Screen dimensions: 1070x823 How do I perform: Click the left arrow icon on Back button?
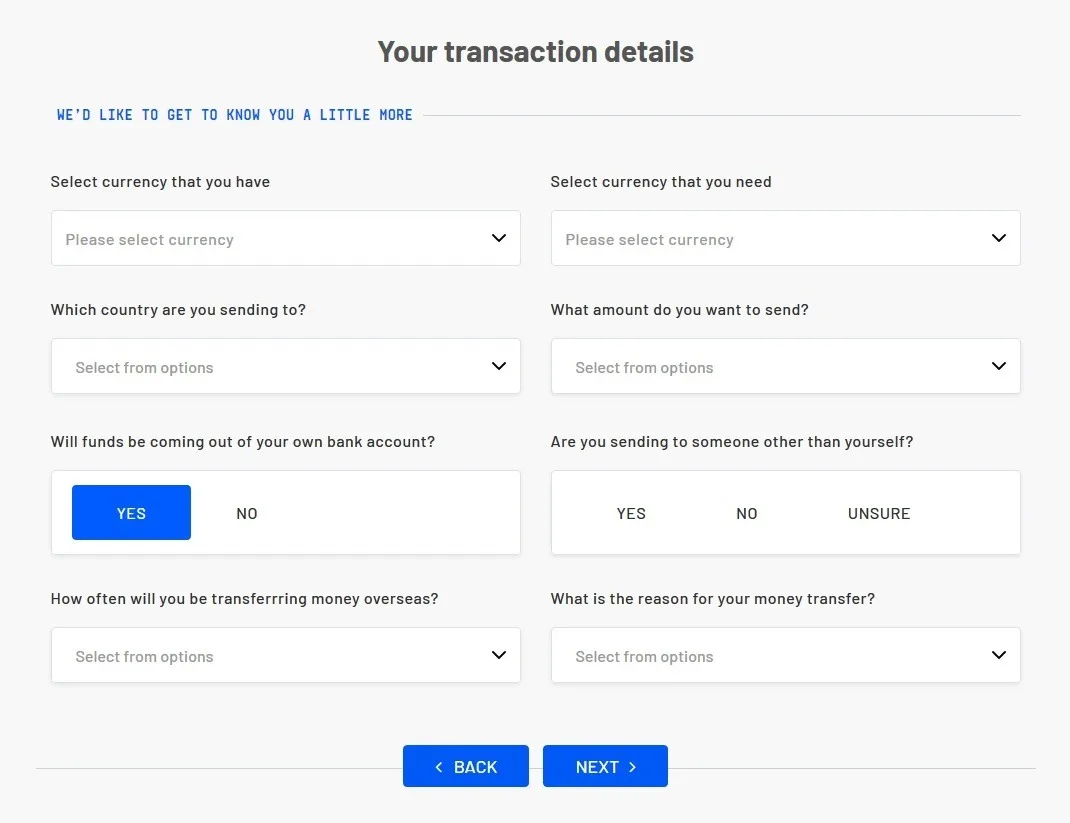pyautogui.click(x=439, y=767)
